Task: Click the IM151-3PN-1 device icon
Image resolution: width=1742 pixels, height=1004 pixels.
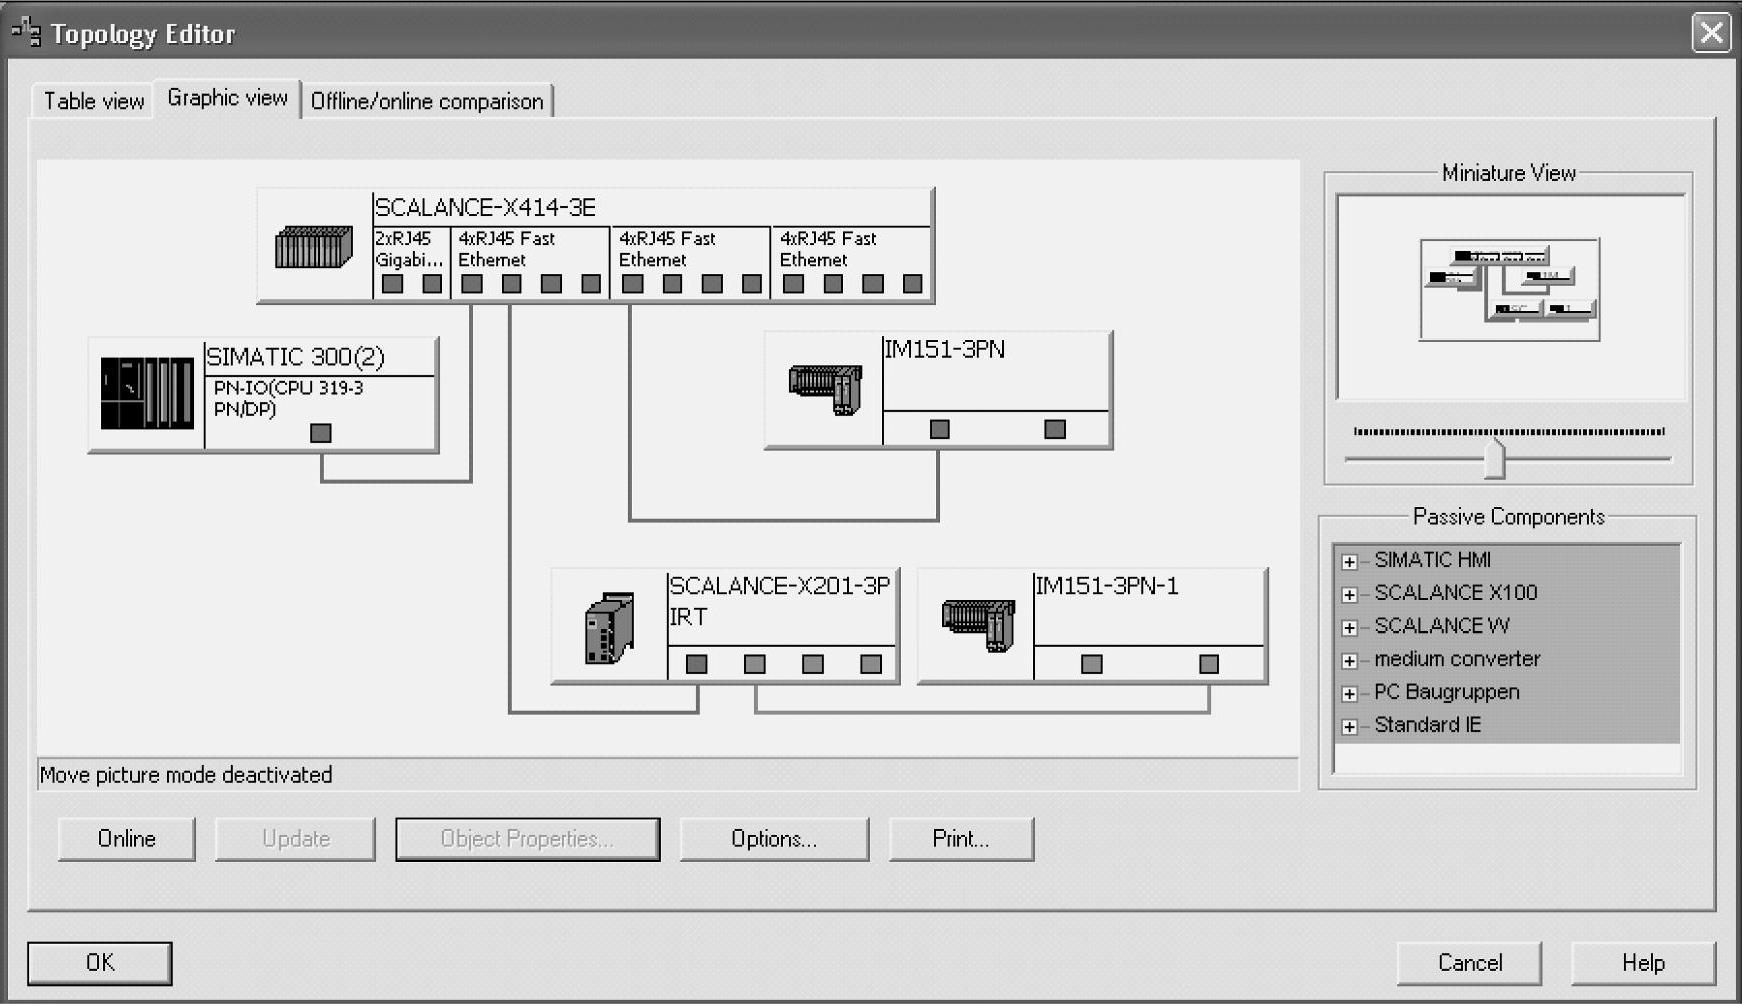Action: (x=978, y=625)
